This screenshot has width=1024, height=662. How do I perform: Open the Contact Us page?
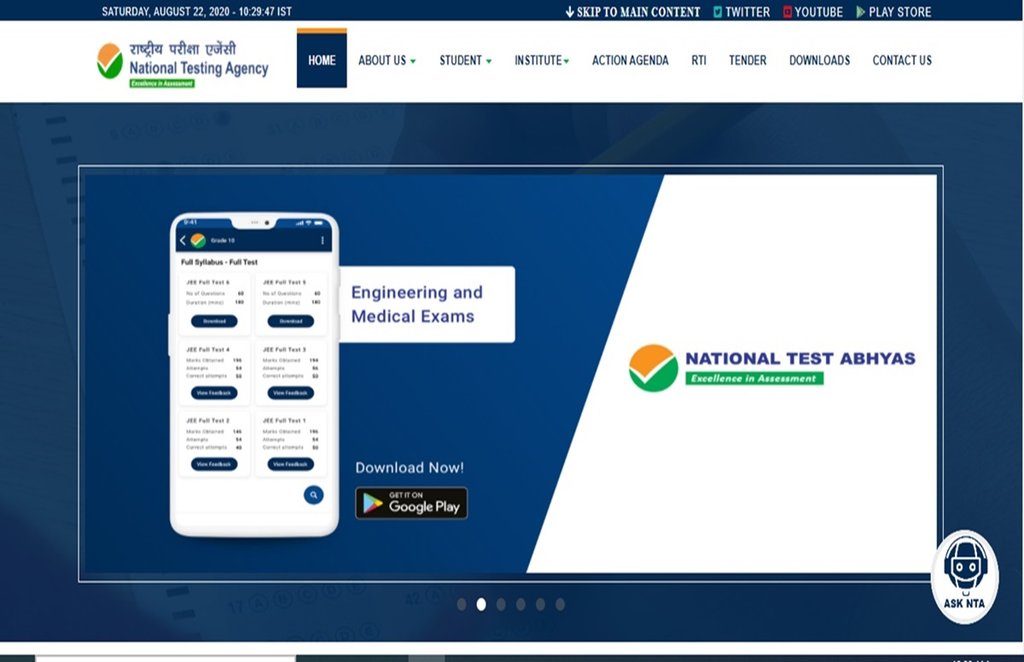[x=901, y=60]
